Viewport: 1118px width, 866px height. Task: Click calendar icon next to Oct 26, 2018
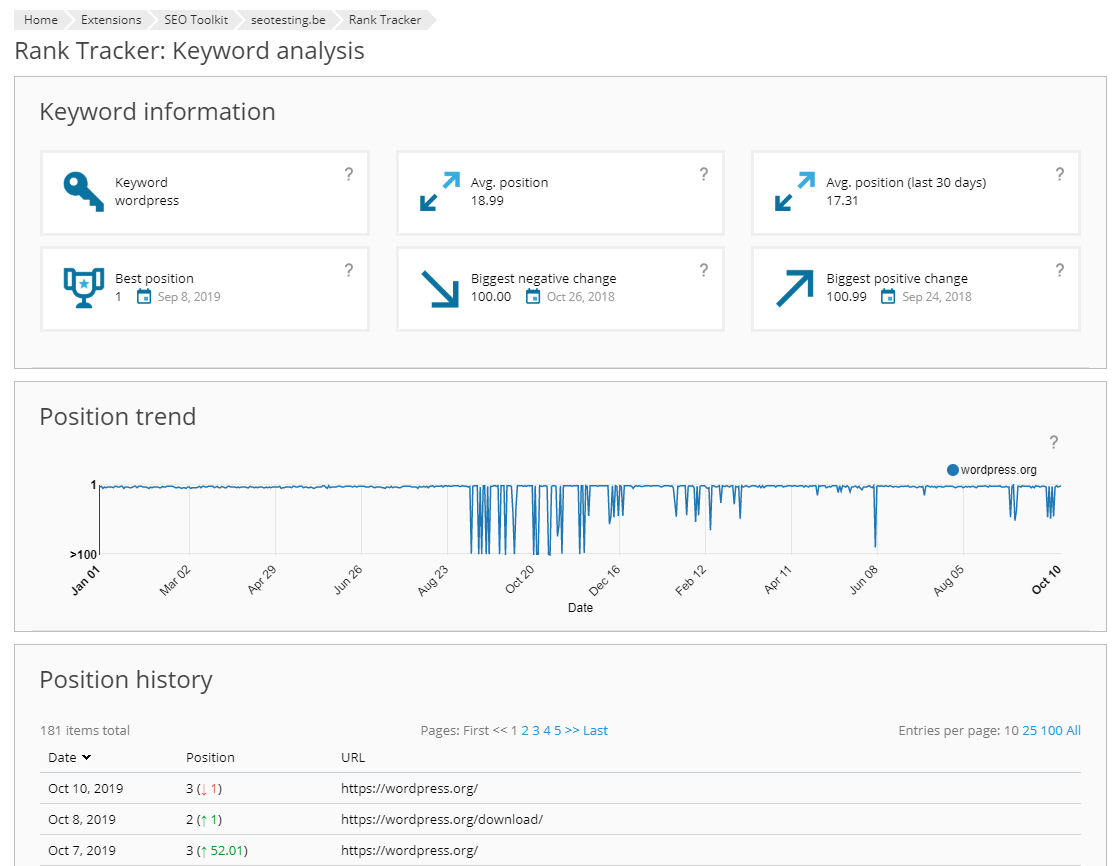(x=533, y=297)
